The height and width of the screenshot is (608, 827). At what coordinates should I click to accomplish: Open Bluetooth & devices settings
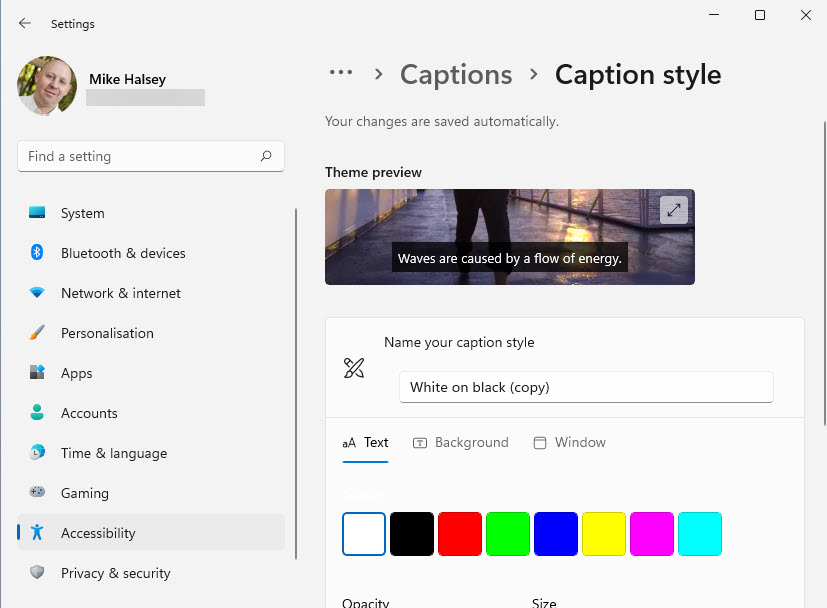[x=122, y=253]
